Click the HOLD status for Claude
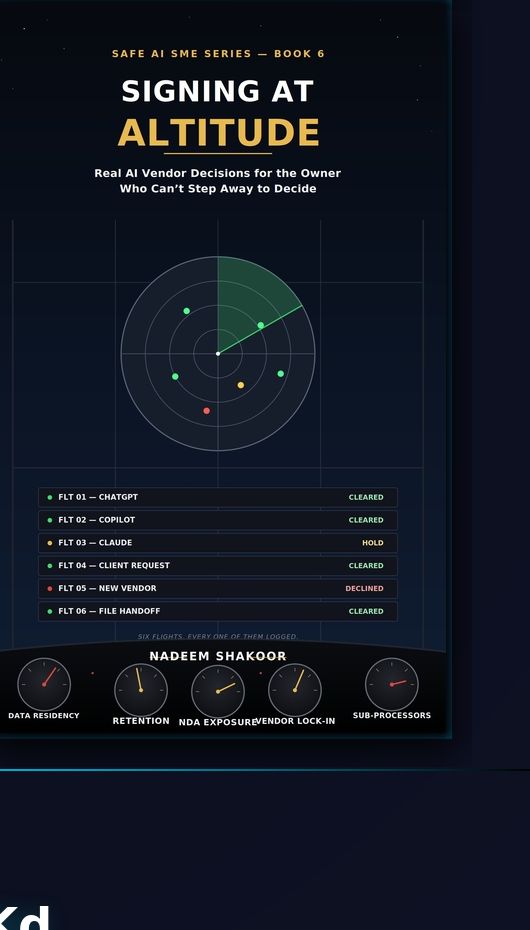Image resolution: width=530 pixels, height=930 pixels. [373, 543]
